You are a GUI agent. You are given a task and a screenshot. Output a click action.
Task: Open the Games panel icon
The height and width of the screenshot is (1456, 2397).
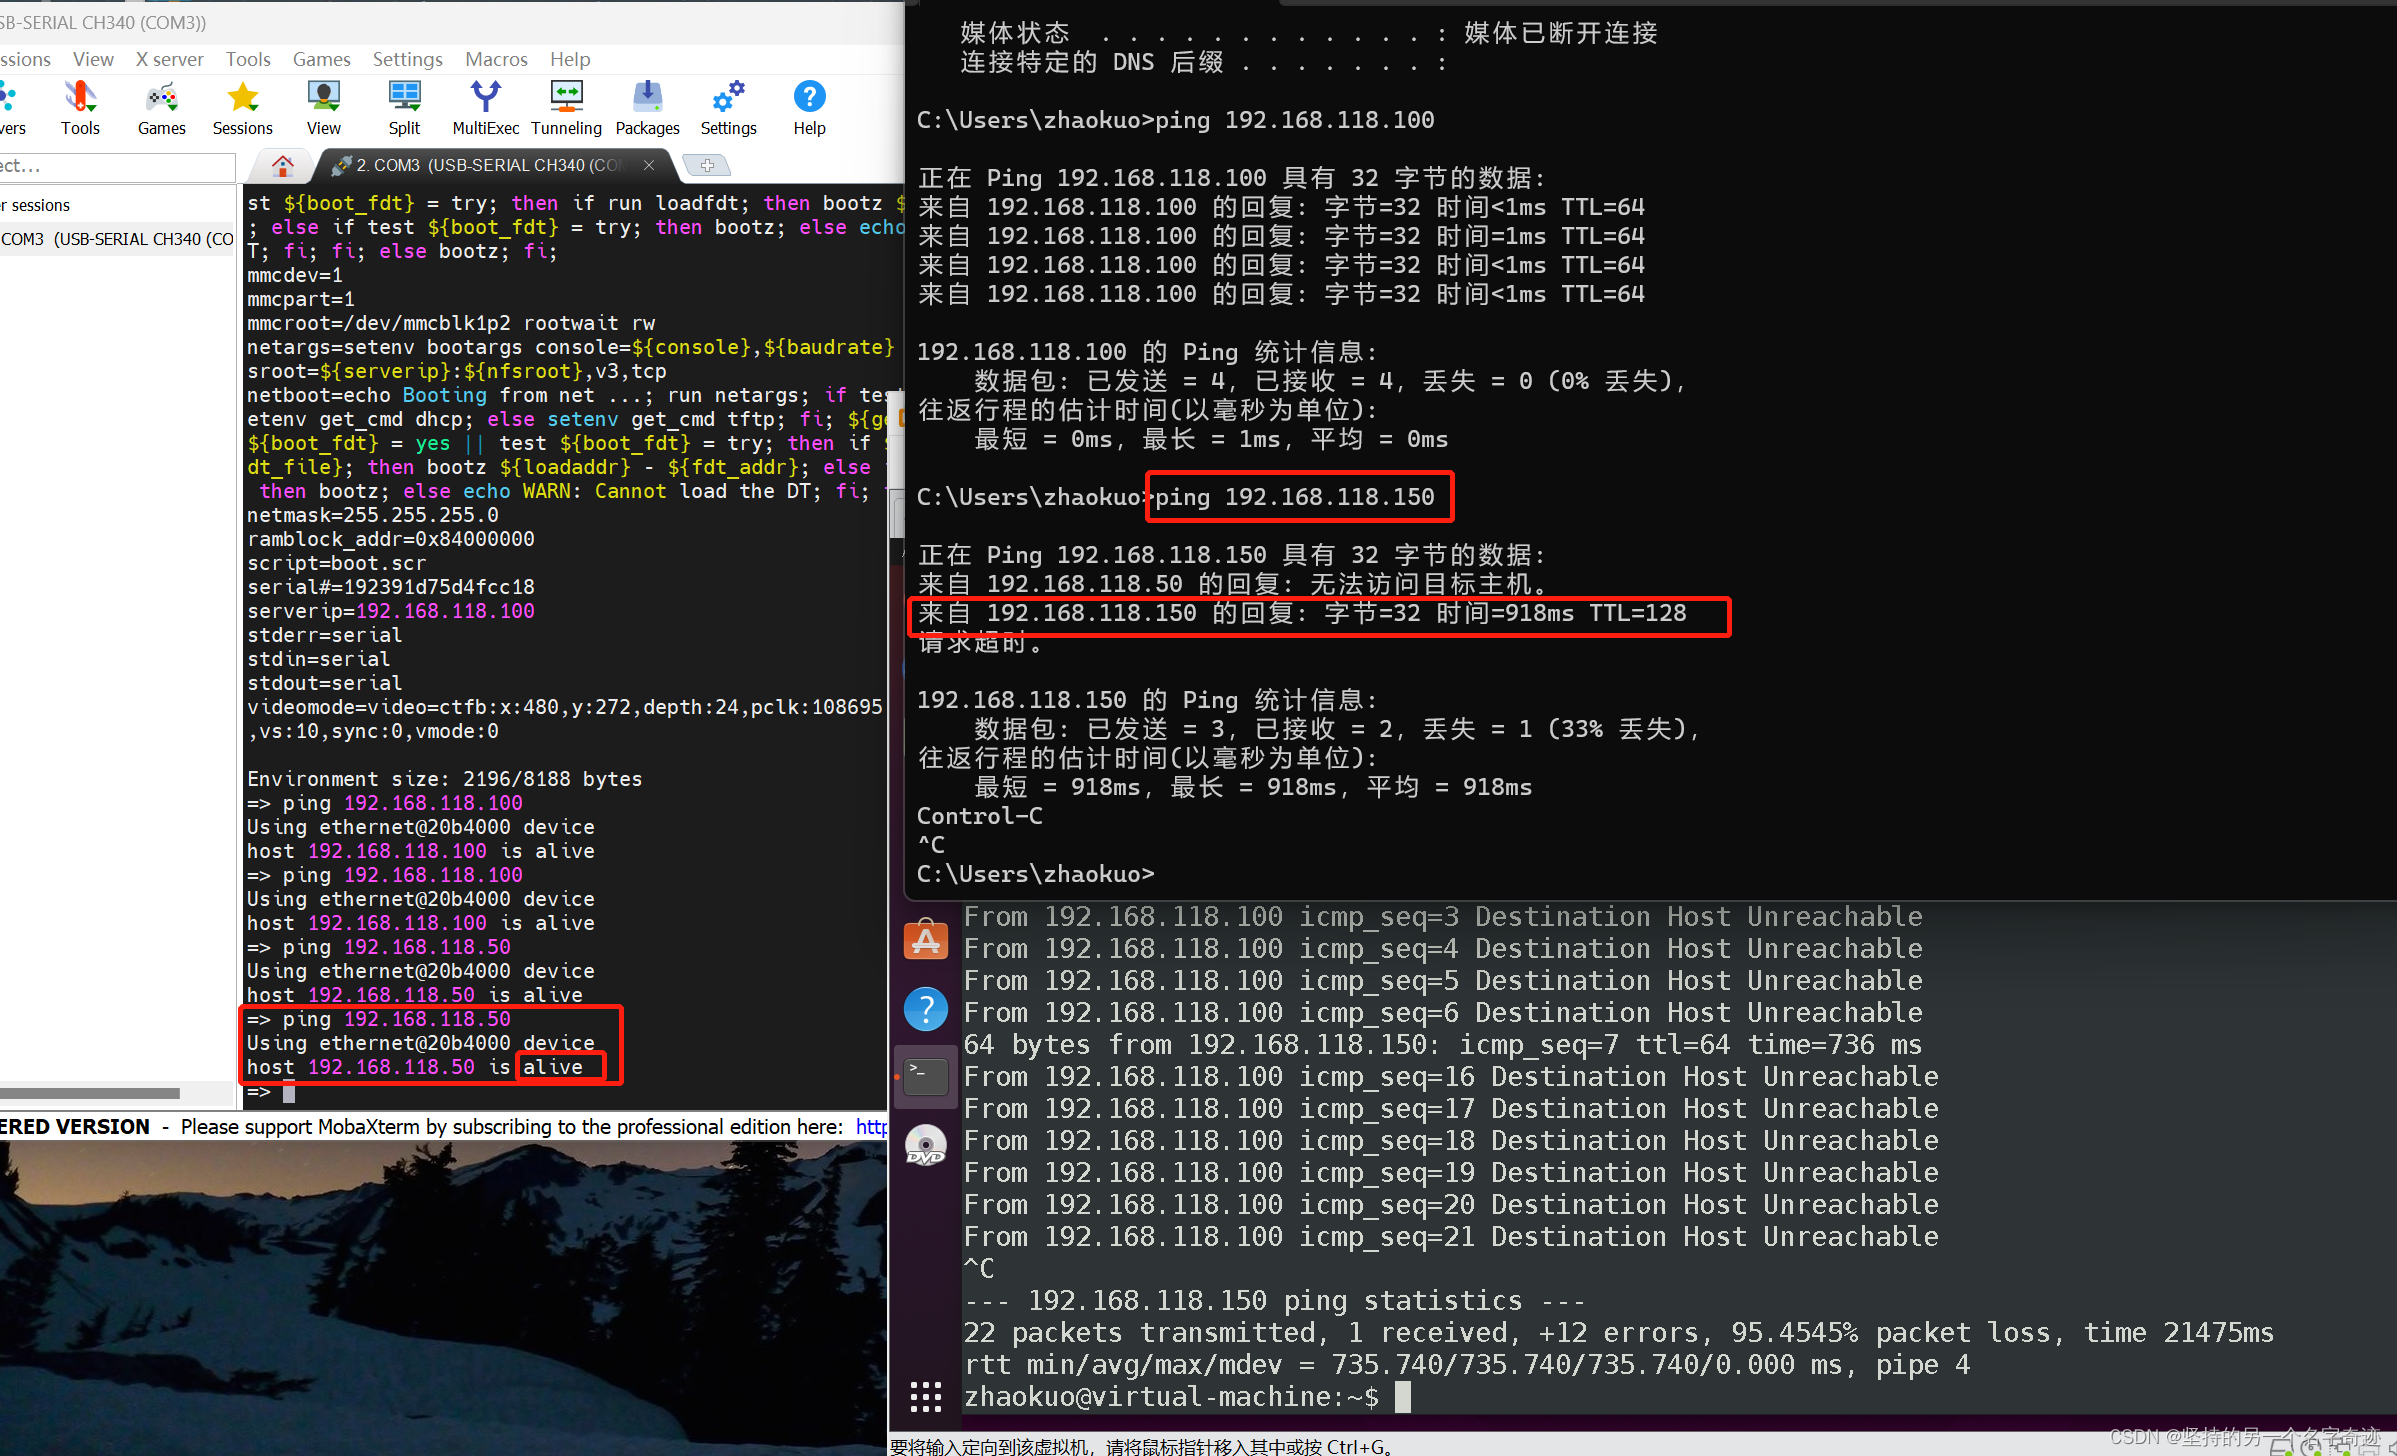(161, 107)
